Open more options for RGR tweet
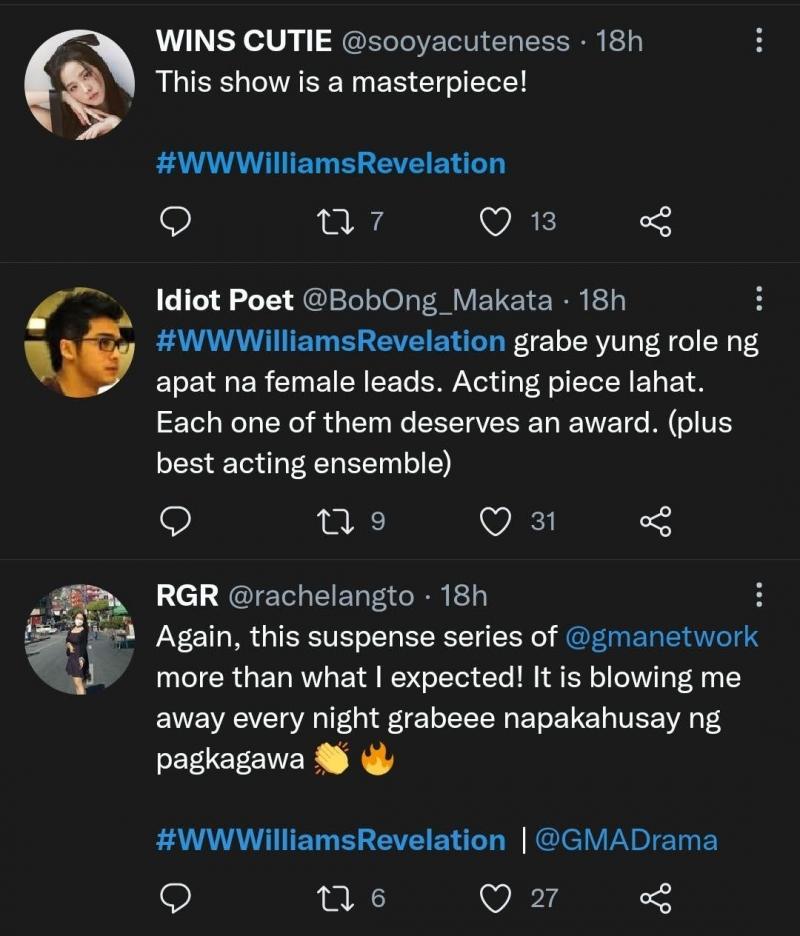This screenshot has width=800, height=936. [758, 596]
